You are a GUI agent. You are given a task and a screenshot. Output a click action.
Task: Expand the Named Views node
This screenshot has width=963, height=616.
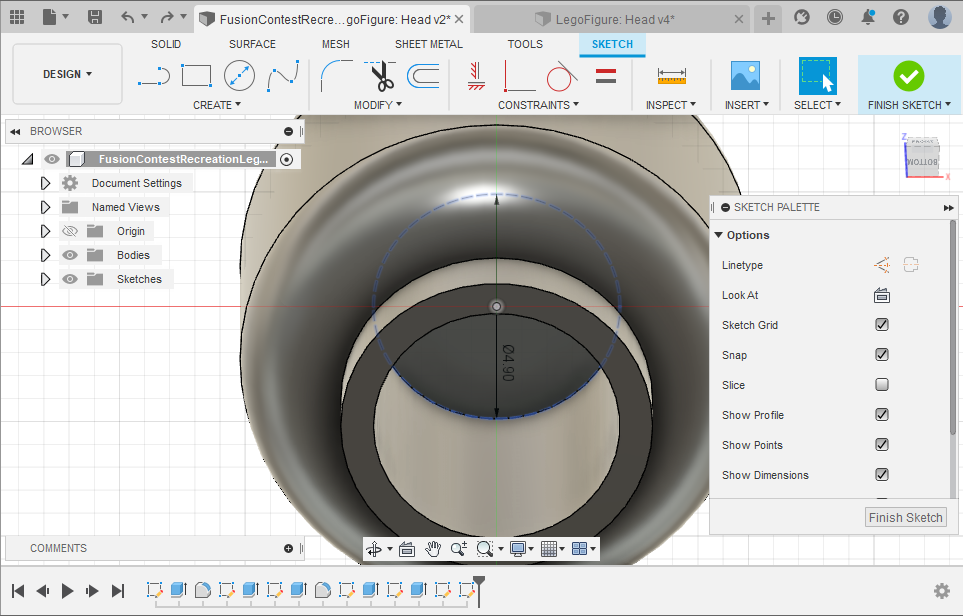pos(45,207)
